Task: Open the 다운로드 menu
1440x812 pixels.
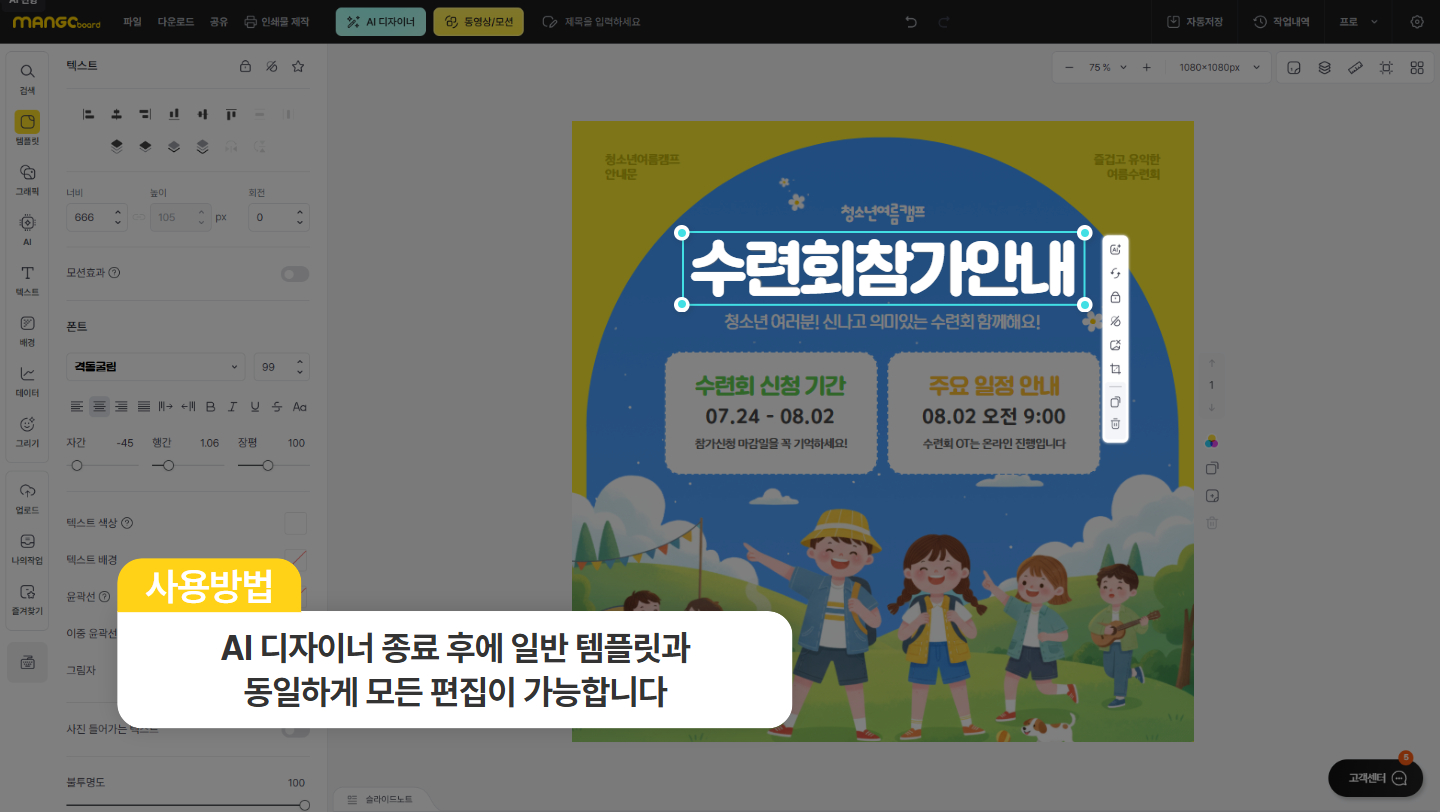Action: coord(176,21)
